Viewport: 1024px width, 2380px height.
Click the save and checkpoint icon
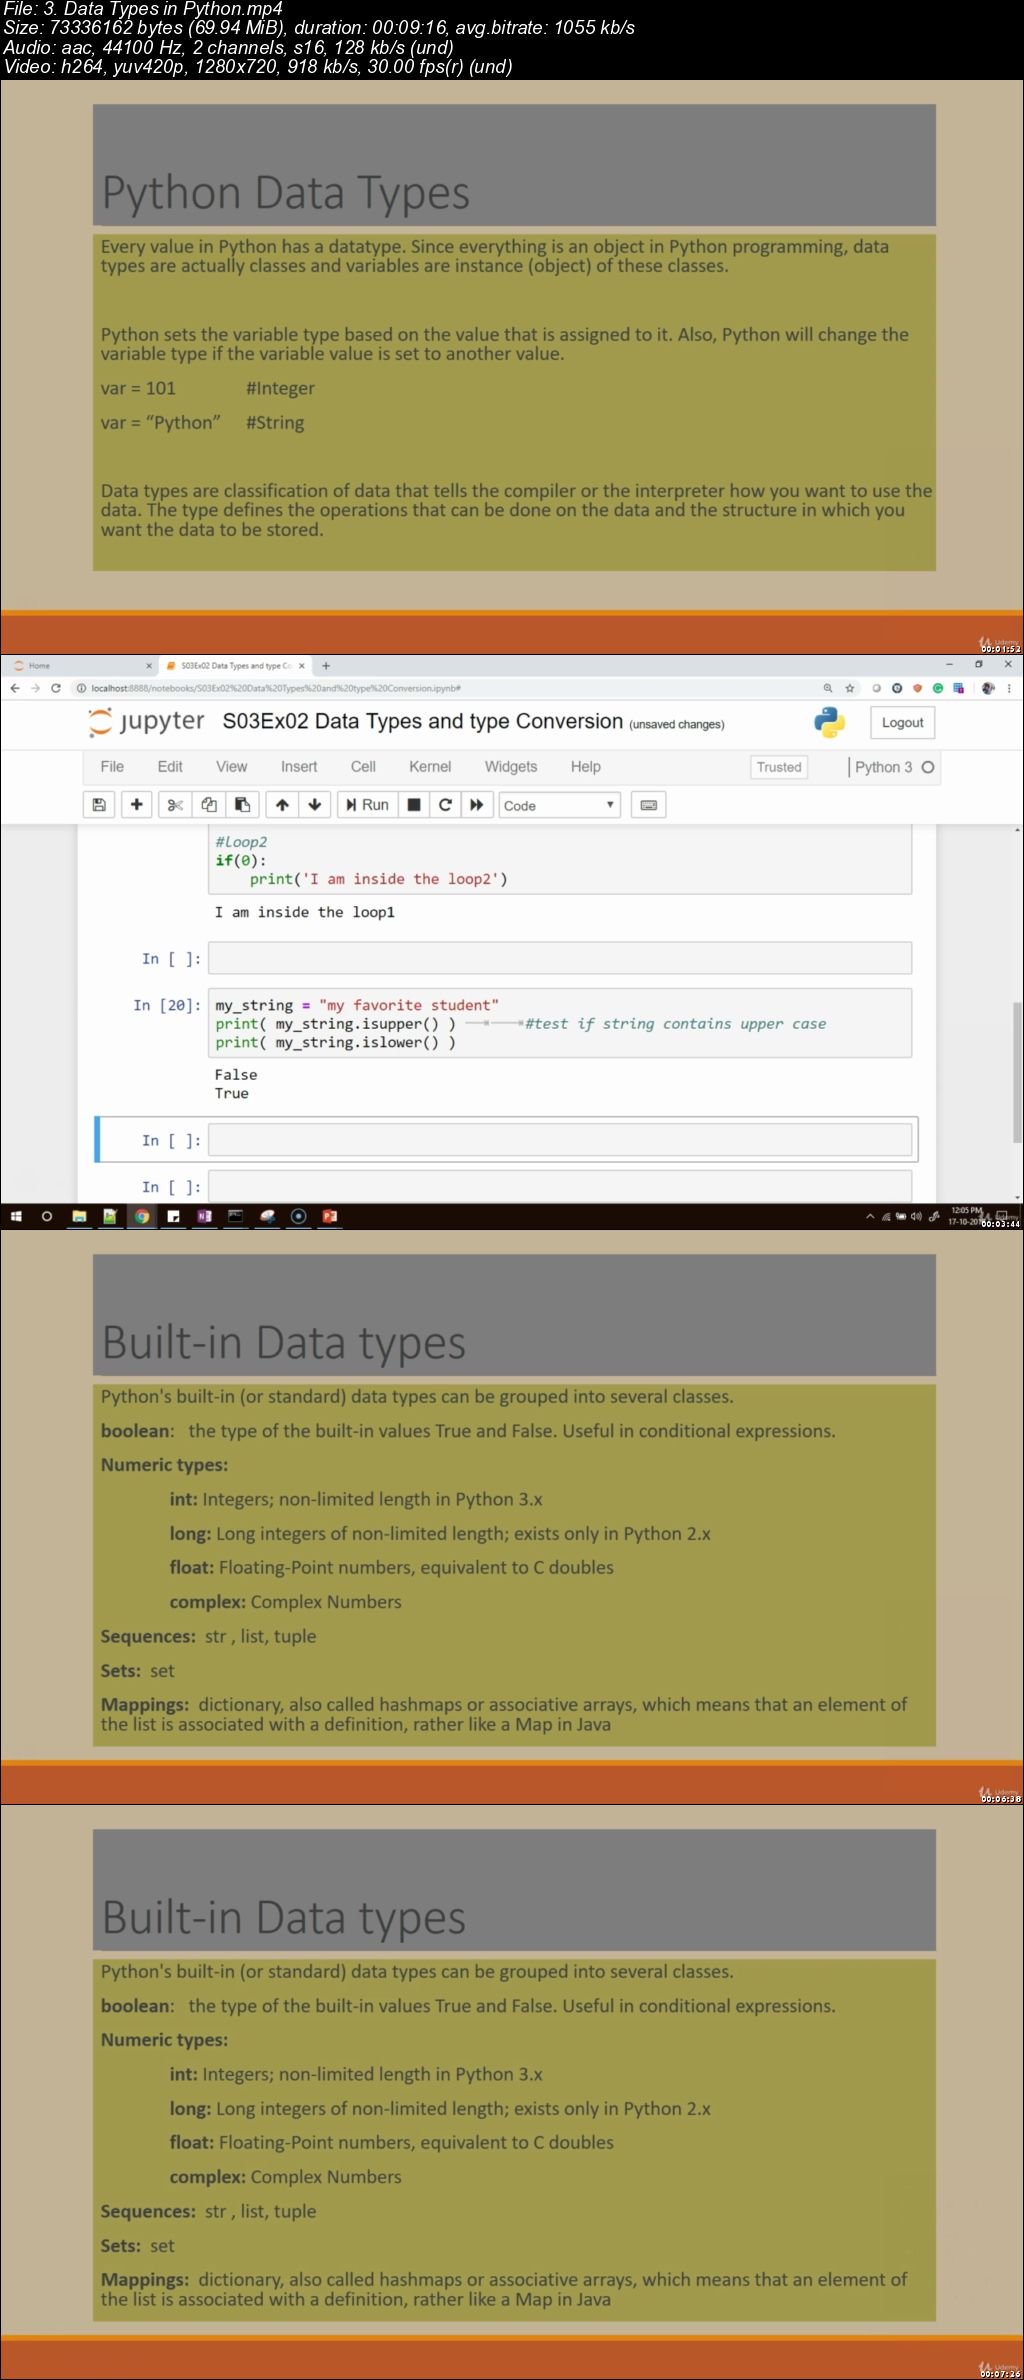99,805
